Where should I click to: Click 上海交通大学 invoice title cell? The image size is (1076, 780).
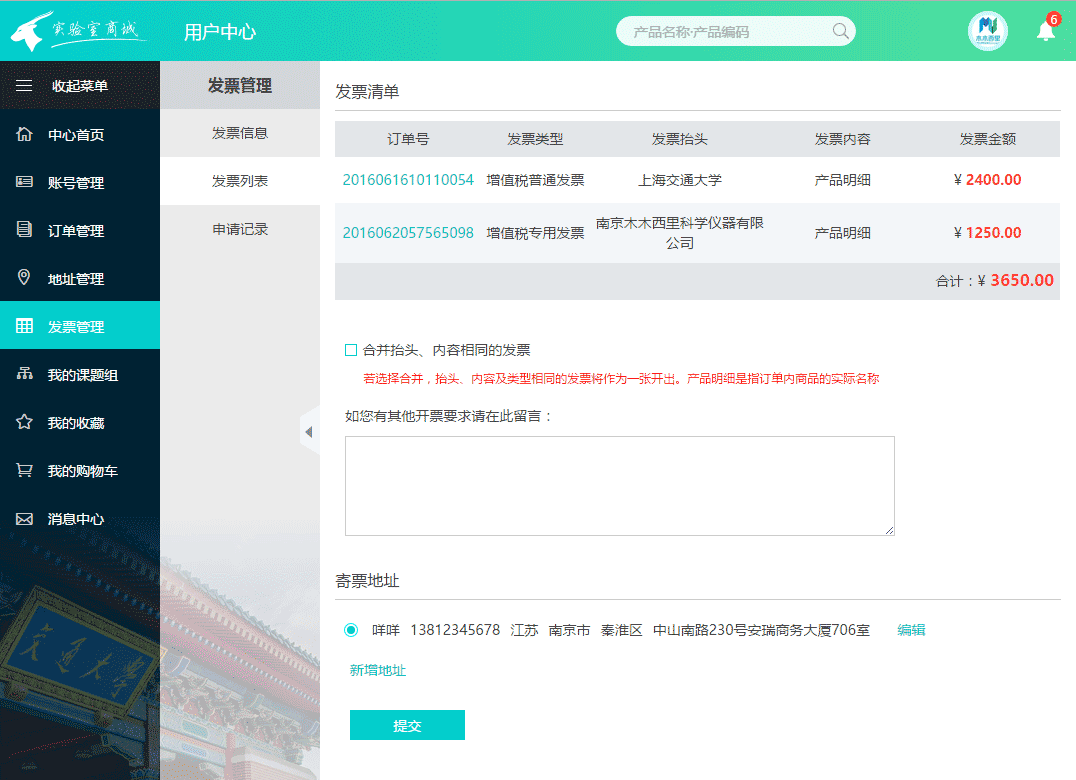click(679, 180)
